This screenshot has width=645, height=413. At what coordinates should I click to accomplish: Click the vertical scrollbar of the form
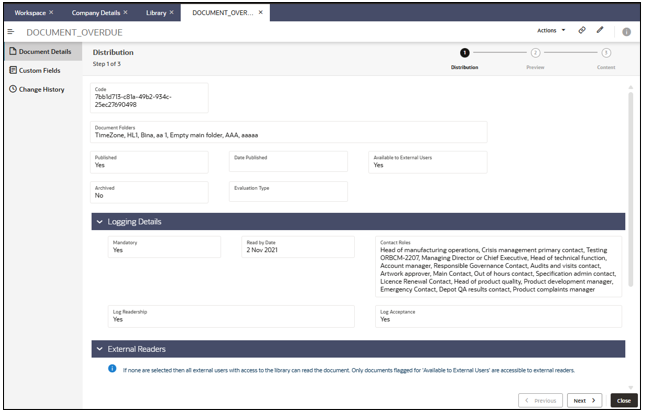point(631,189)
